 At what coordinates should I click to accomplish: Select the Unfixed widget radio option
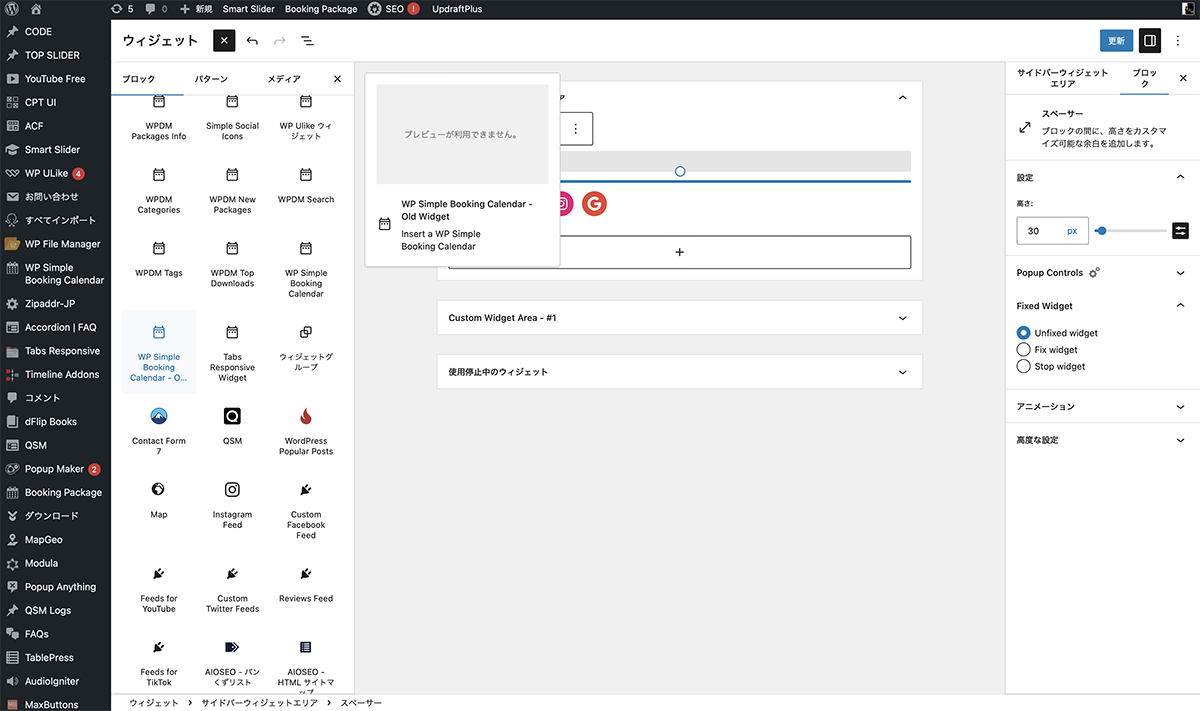(x=1023, y=333)
